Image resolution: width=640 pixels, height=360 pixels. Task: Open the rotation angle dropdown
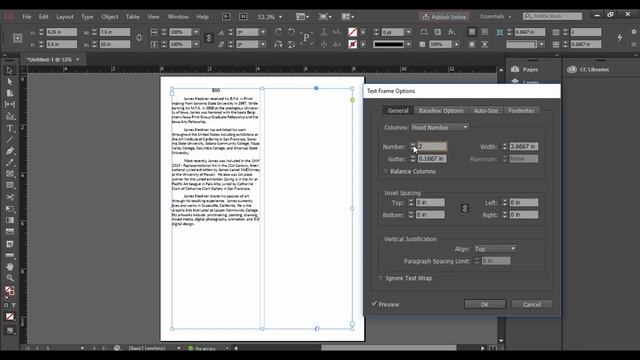click(x=262, y=32)
